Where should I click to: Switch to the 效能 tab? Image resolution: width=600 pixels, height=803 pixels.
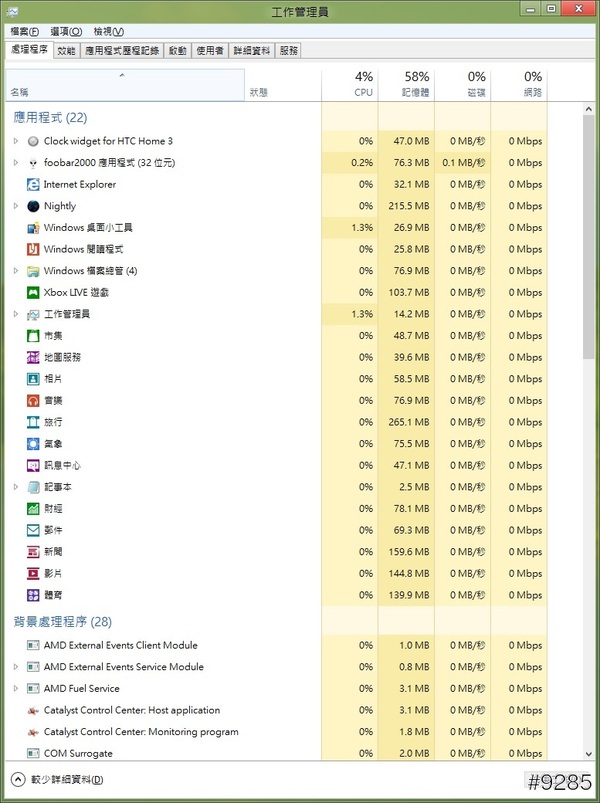(x=66, y=50)
